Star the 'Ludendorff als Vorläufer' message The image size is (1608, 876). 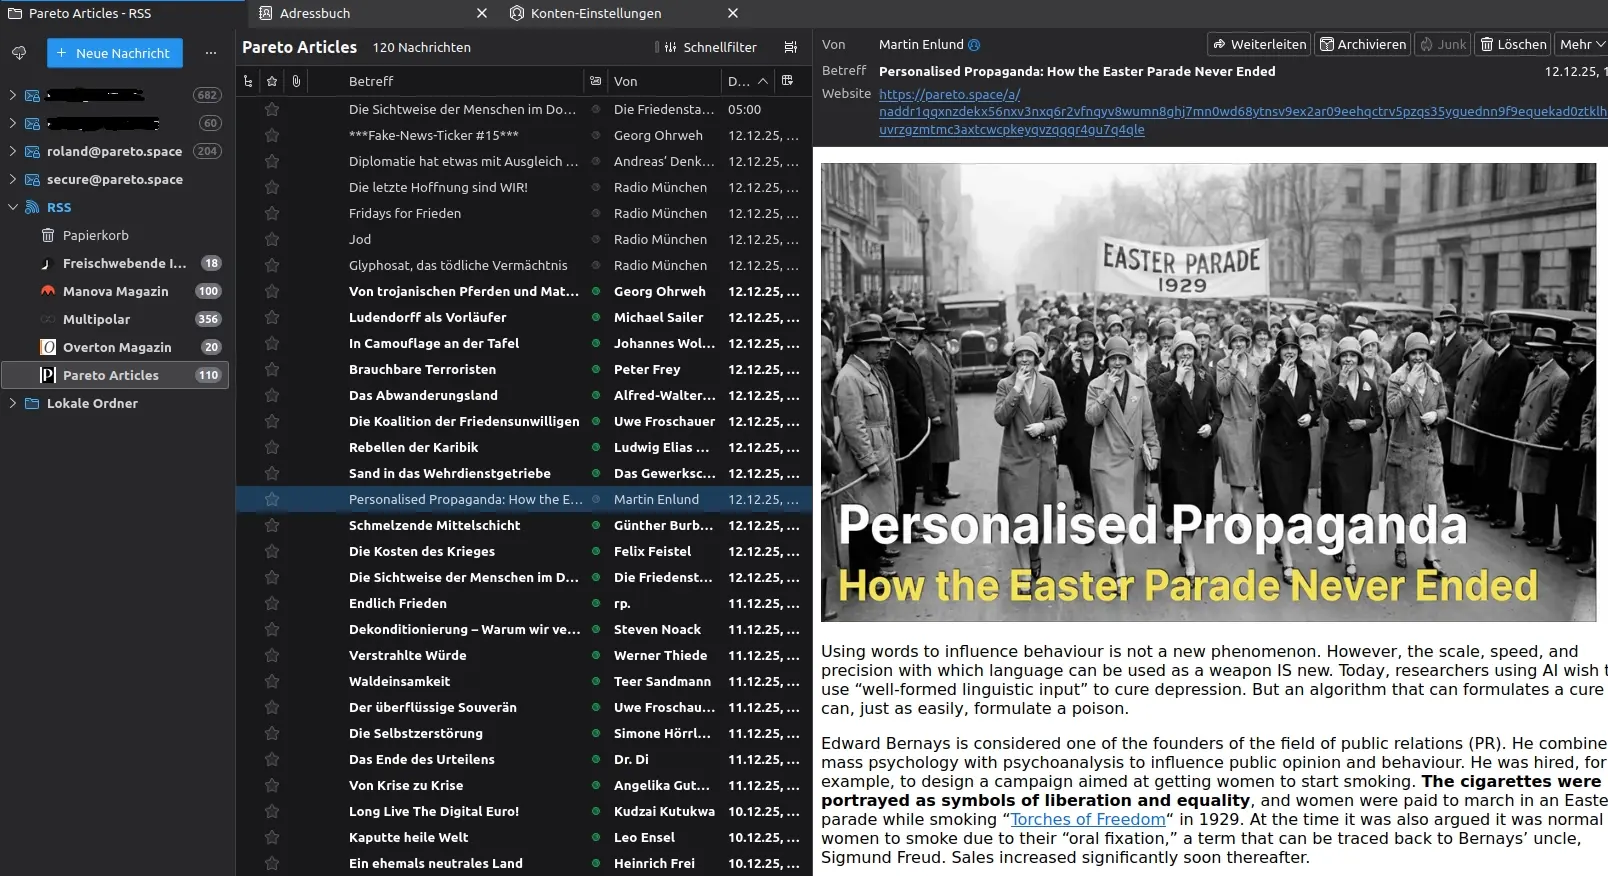point(271,317)
